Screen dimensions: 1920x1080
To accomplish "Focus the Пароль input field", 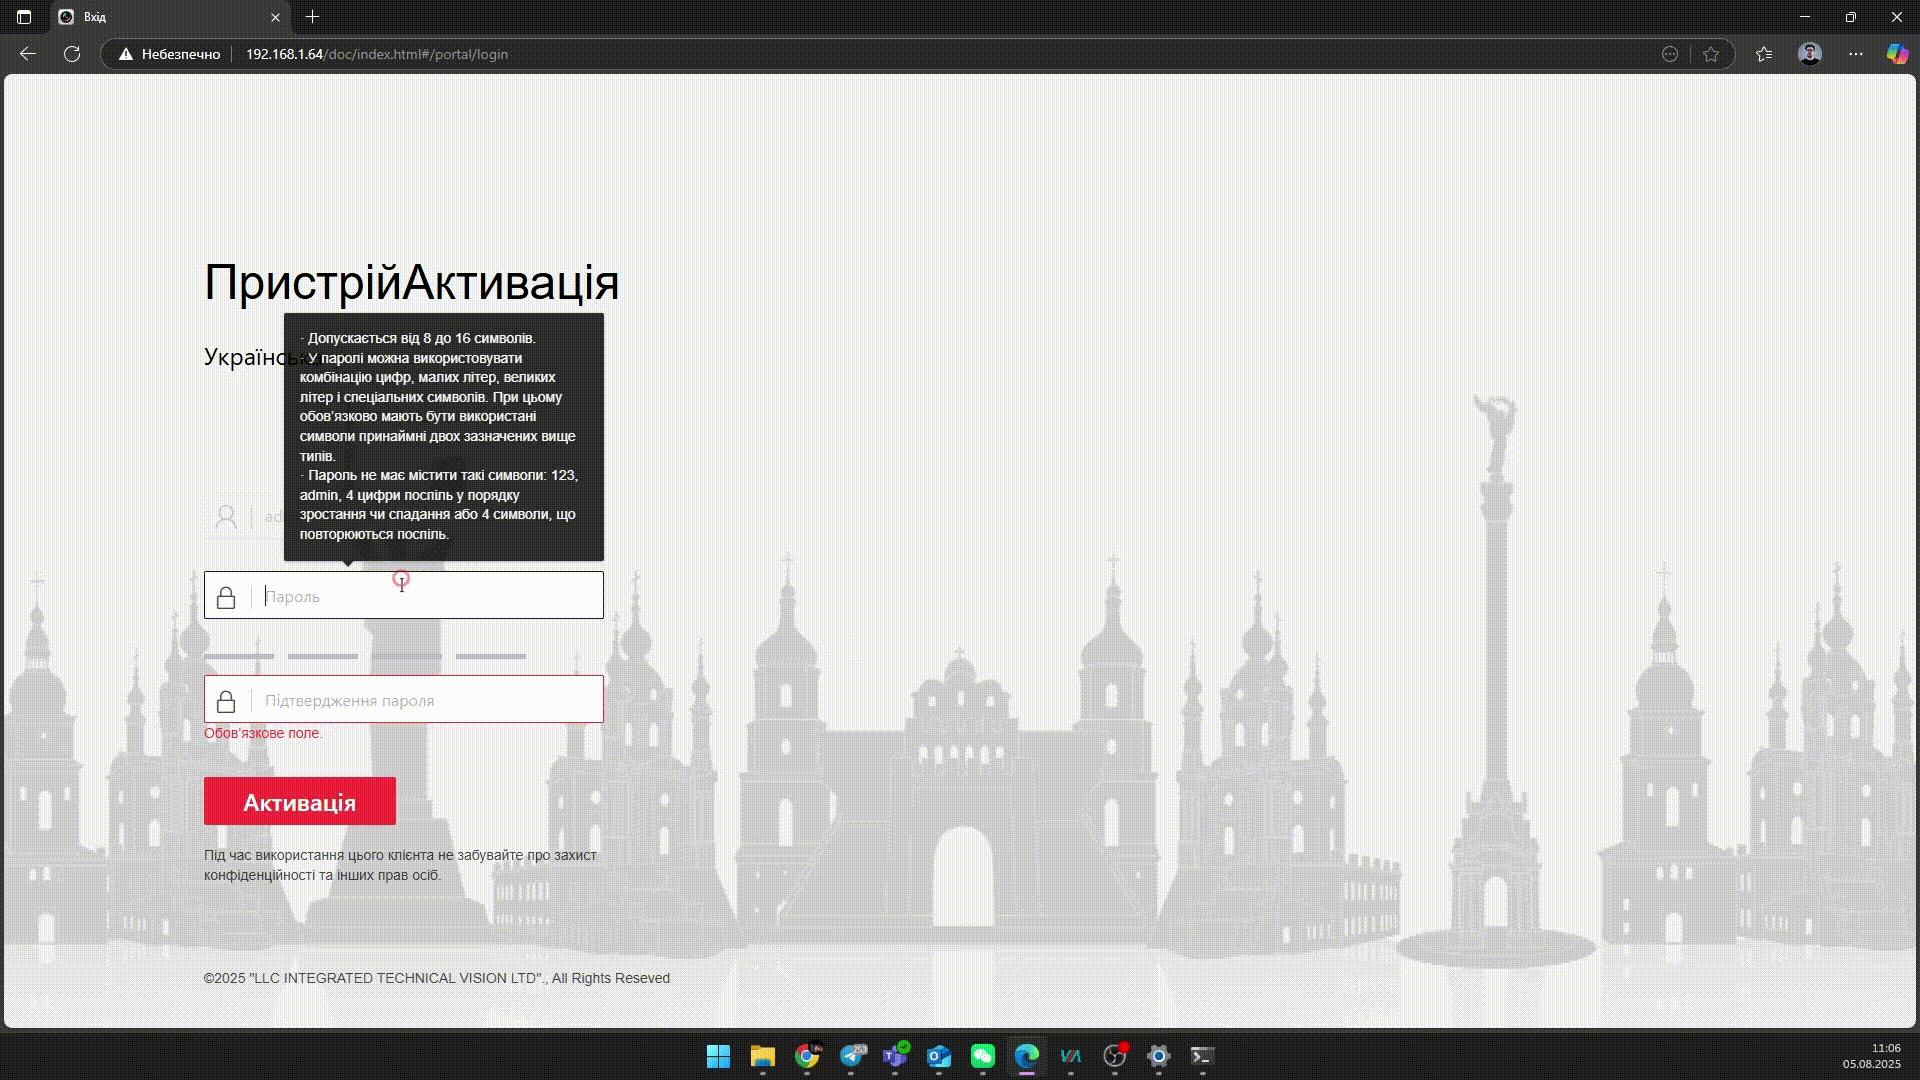I will click(x=430, y=596).
